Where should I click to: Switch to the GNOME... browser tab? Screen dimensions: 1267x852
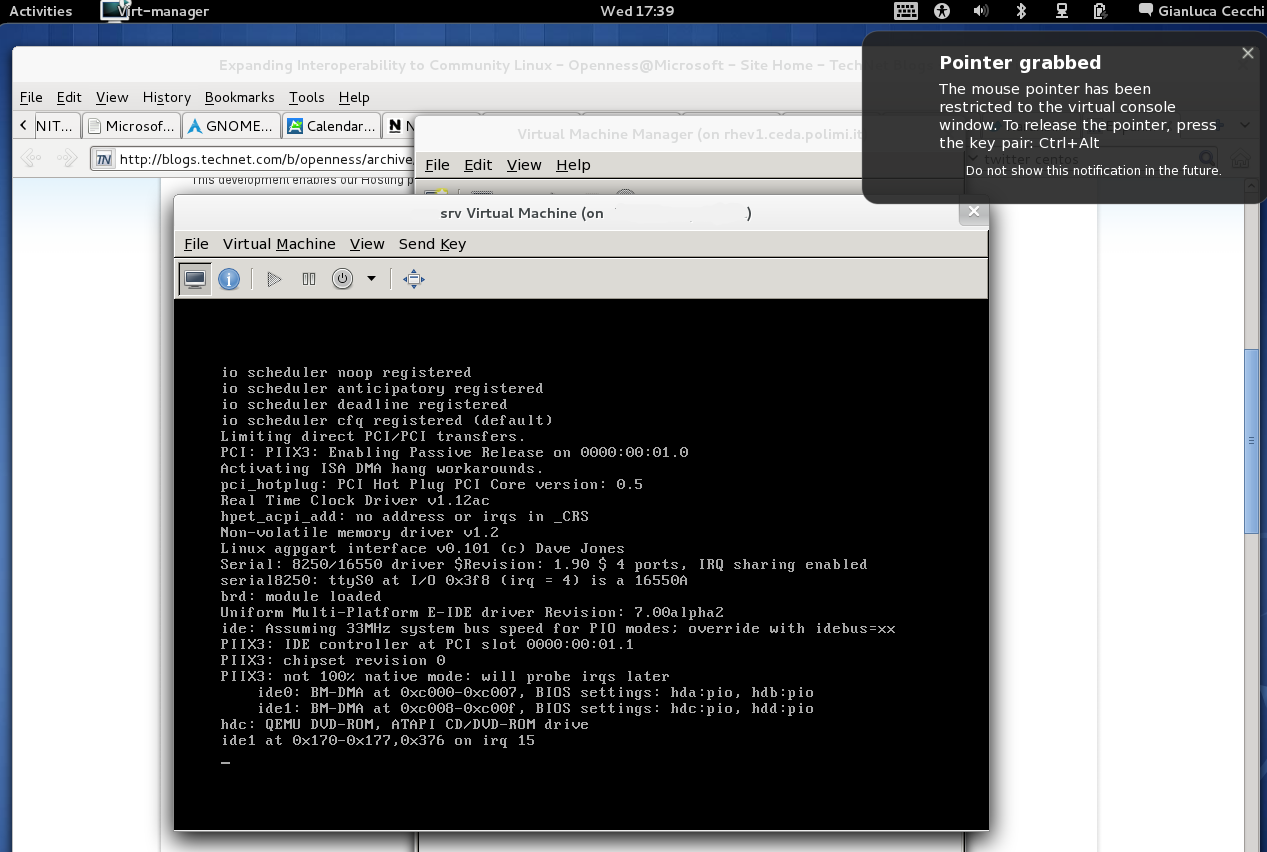pyautogui.click(x=231, y=126)
